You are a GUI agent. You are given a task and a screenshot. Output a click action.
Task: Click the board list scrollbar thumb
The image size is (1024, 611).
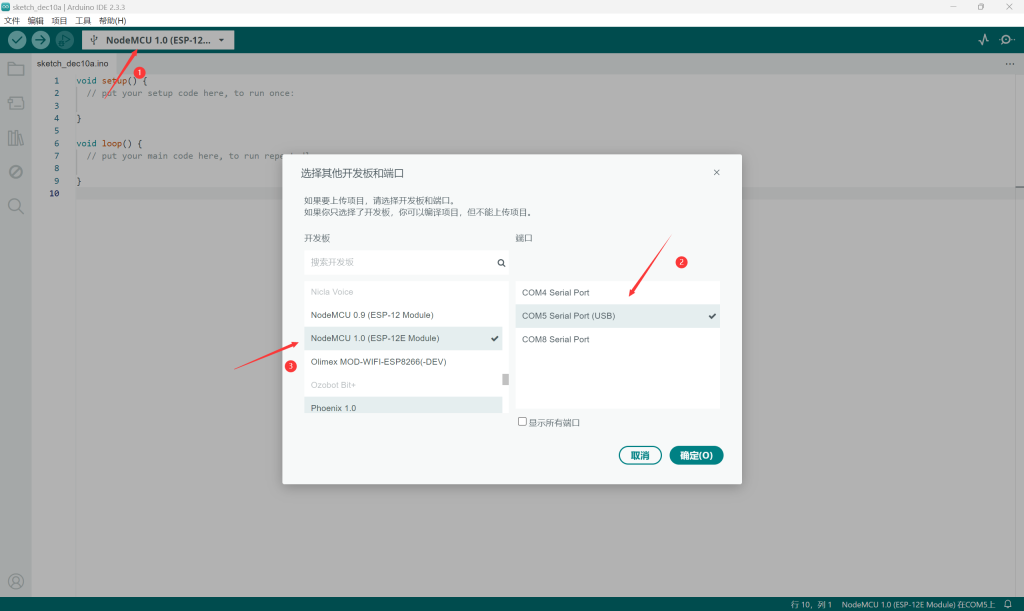pyautogui.click(x=505, y=379)
